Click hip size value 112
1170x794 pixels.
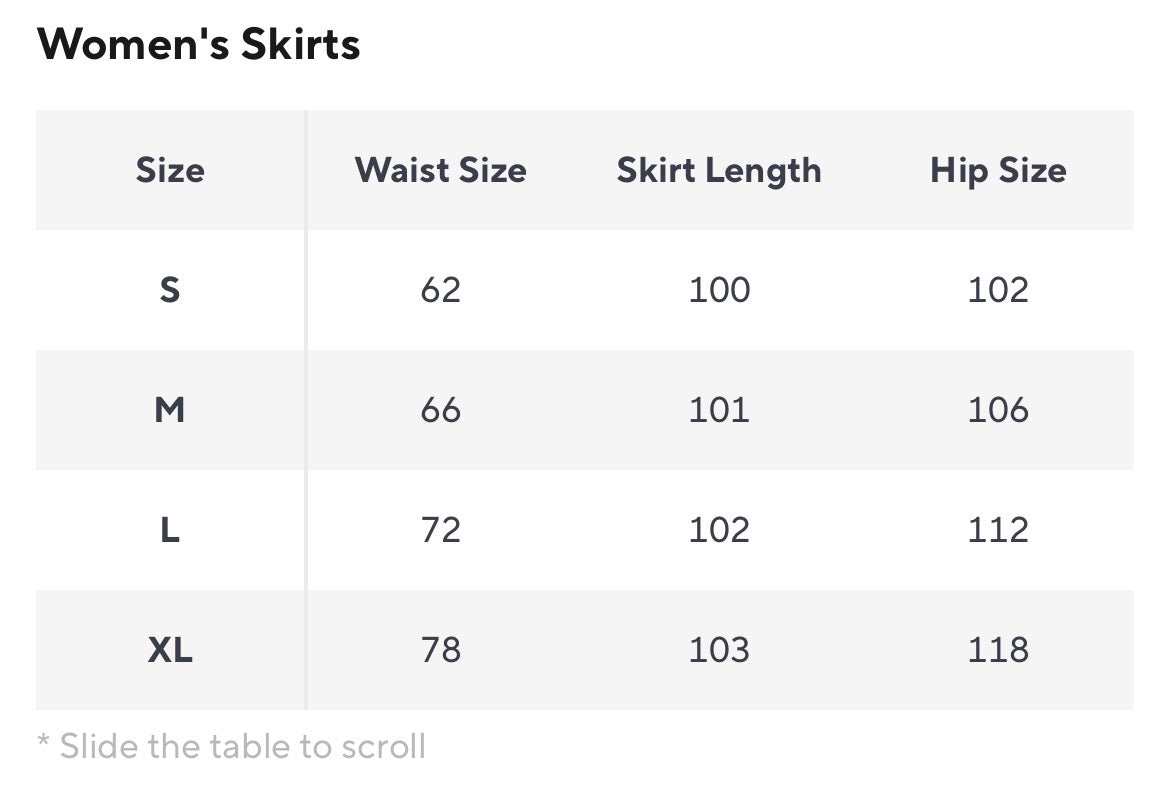[998, 530]
